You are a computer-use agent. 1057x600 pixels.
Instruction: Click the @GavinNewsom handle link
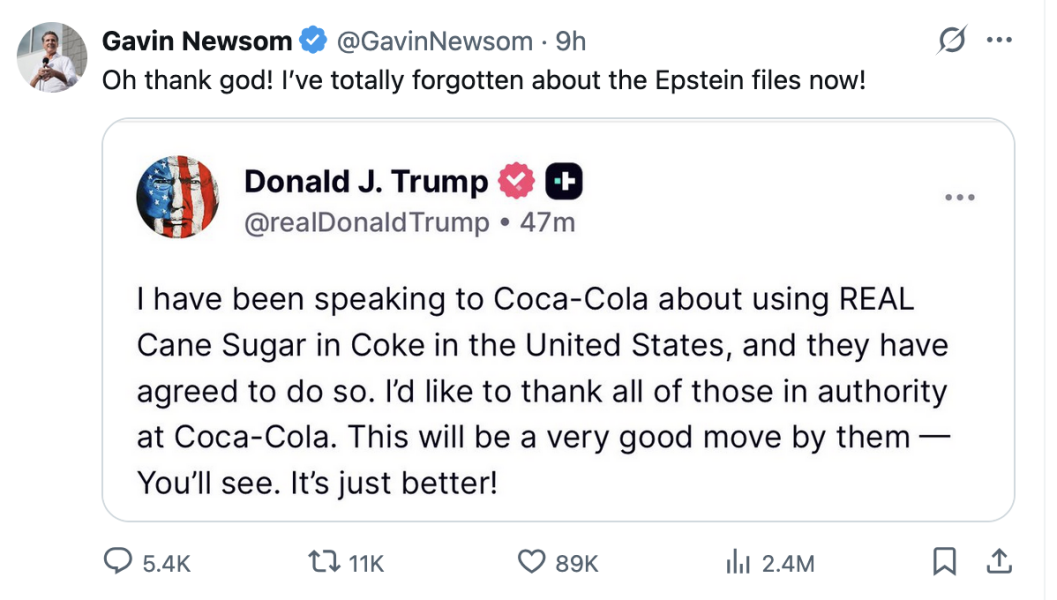pyautogui.click(x=436, y=40)
